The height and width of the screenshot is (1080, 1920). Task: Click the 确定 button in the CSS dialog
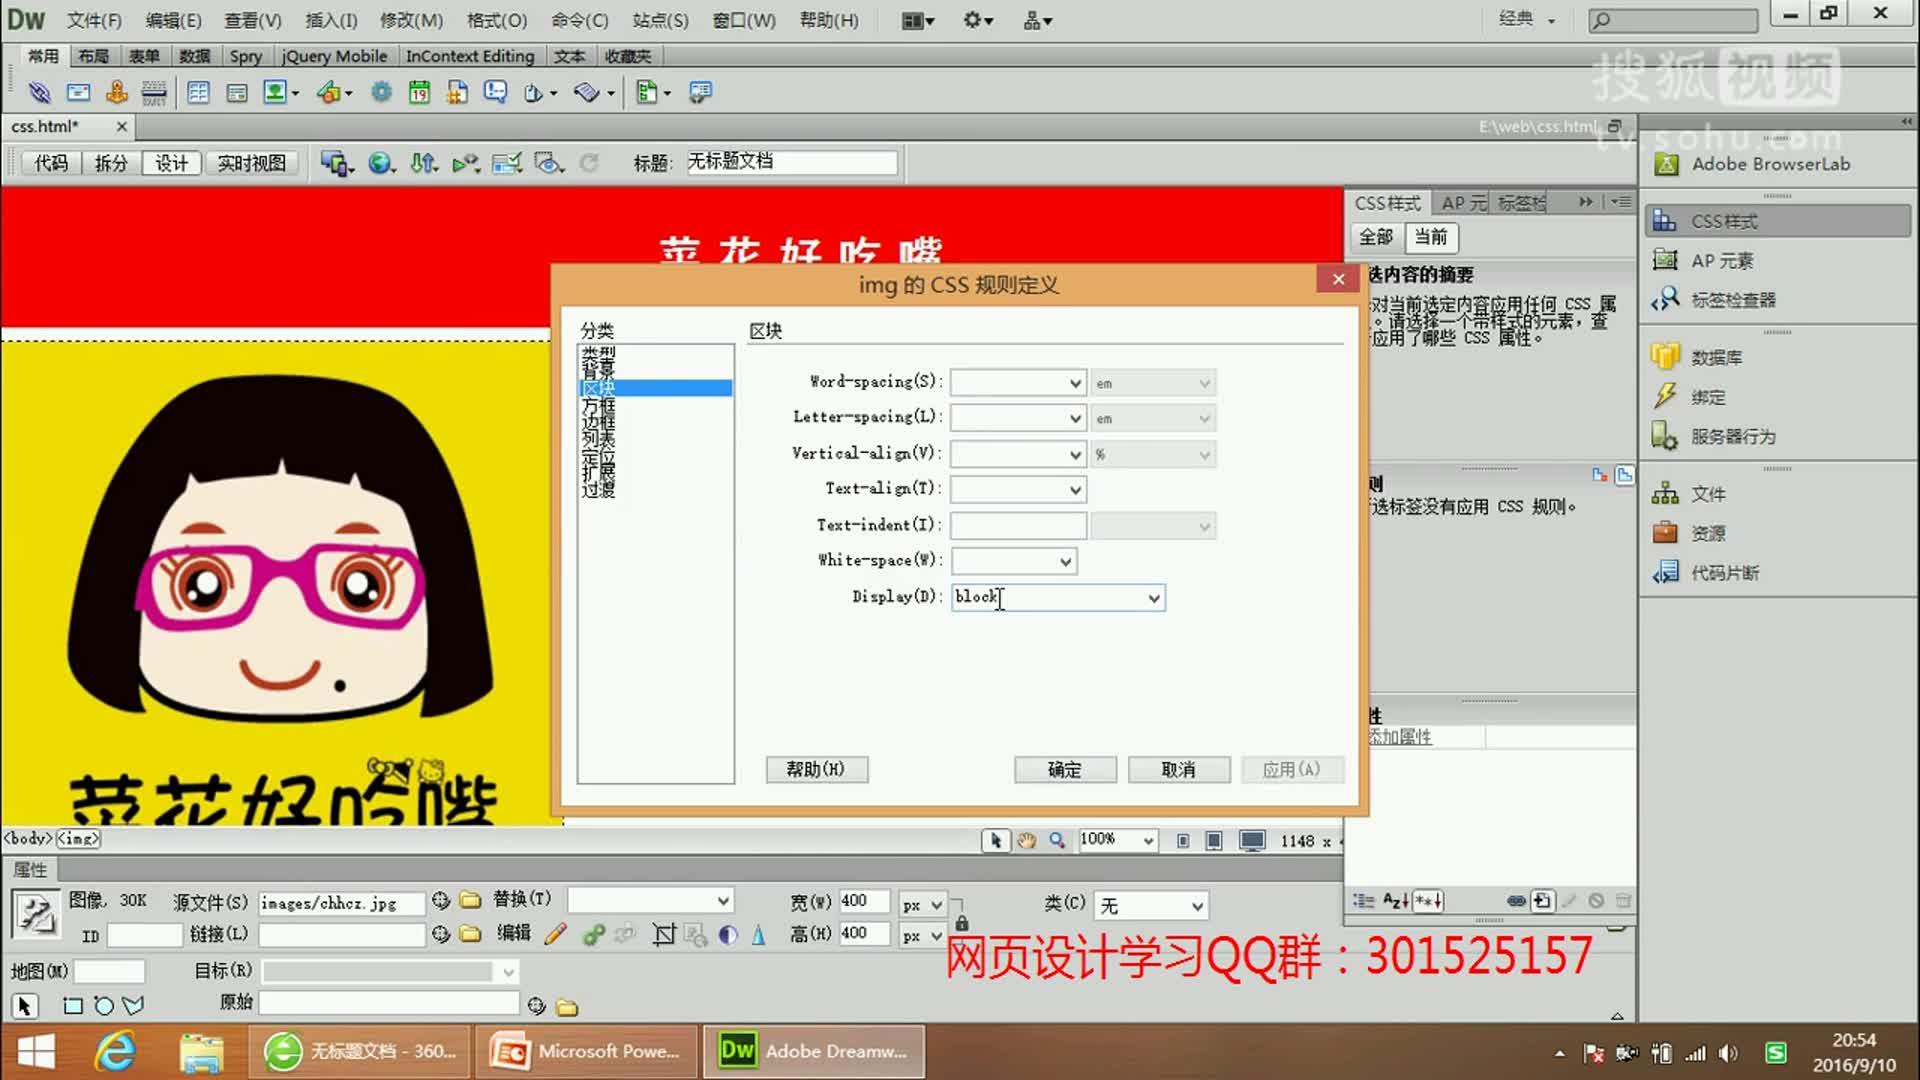[x=1064, y=769]
